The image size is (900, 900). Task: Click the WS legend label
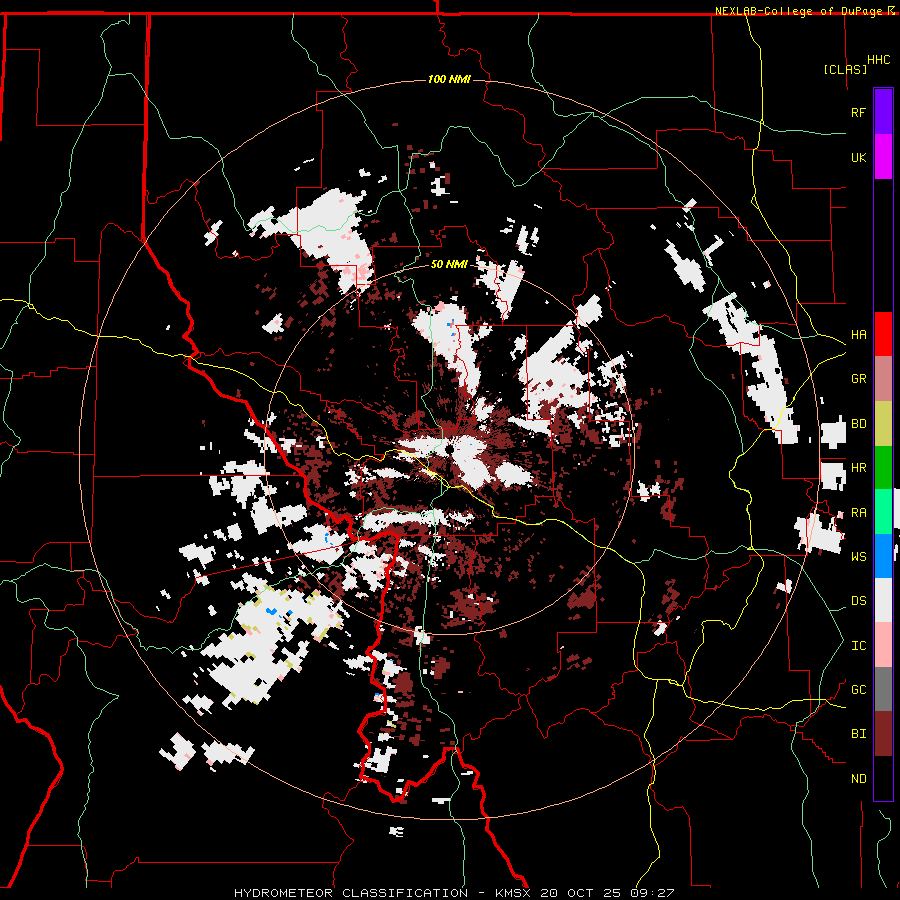pos(858,557)
